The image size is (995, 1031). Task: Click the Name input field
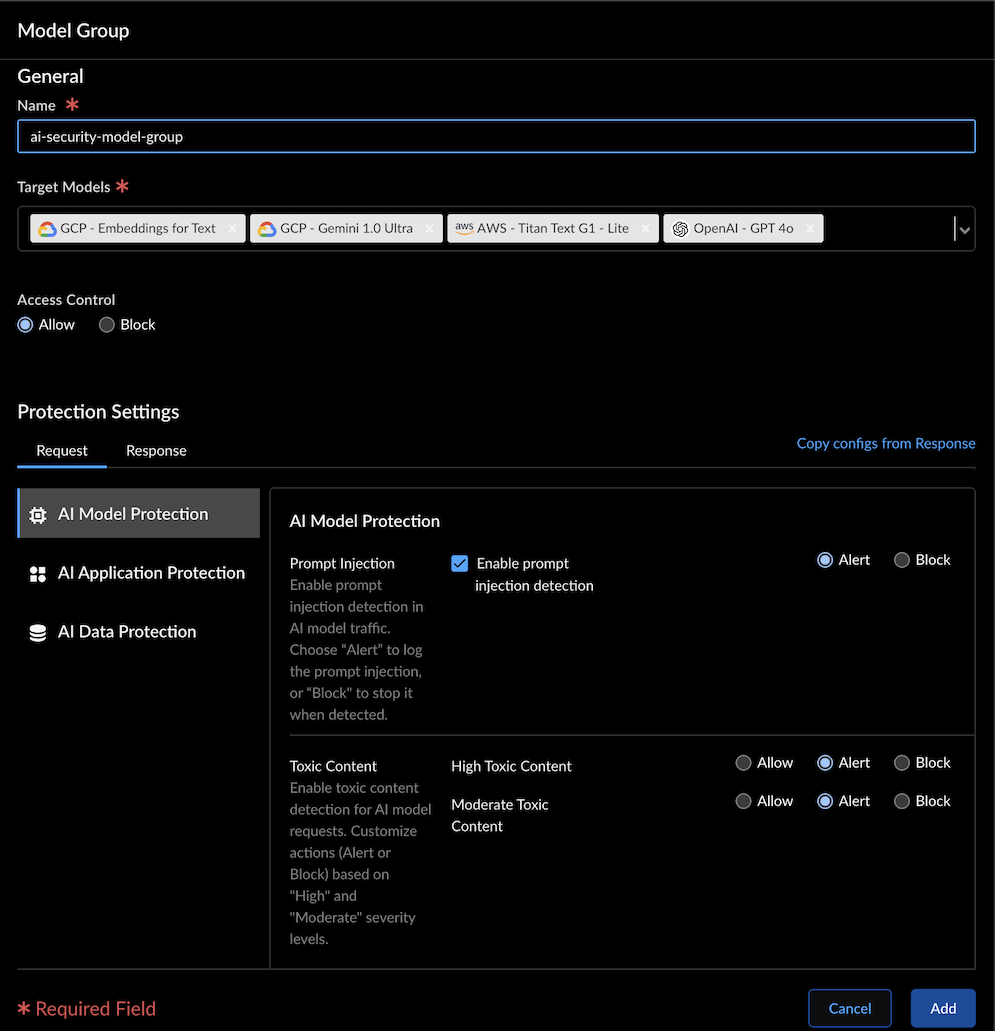coord(496,136)
